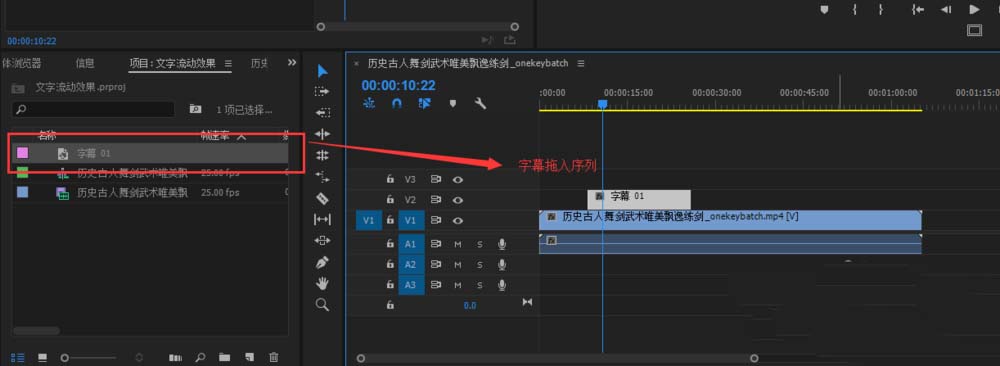Switch project panel to icon view

(x=43, y=358)
